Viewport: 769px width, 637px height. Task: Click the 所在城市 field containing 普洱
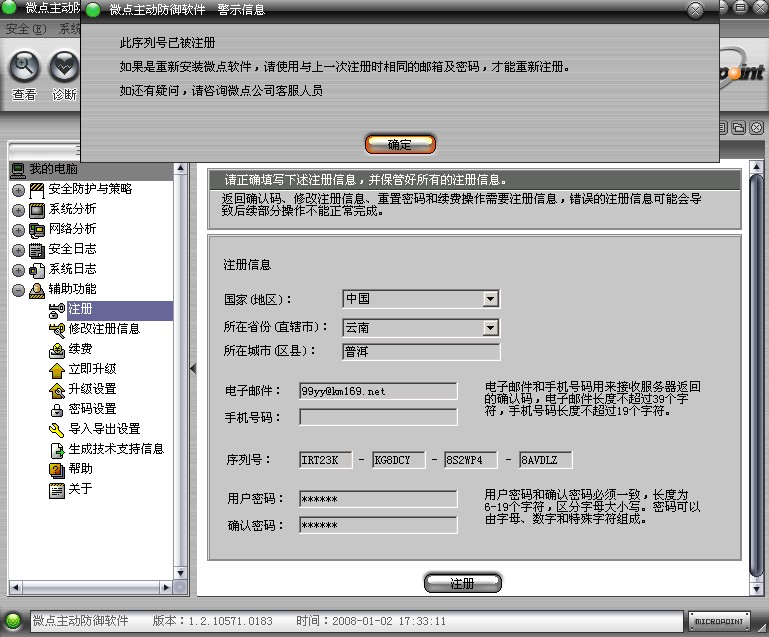pos(421,352)
